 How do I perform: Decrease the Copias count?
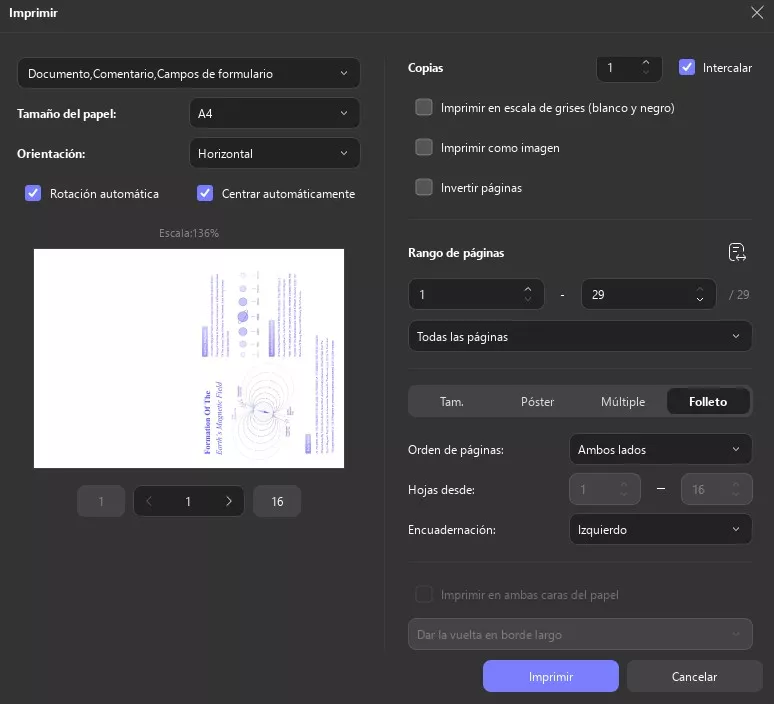pyautogui.click(x=646, y=72)
